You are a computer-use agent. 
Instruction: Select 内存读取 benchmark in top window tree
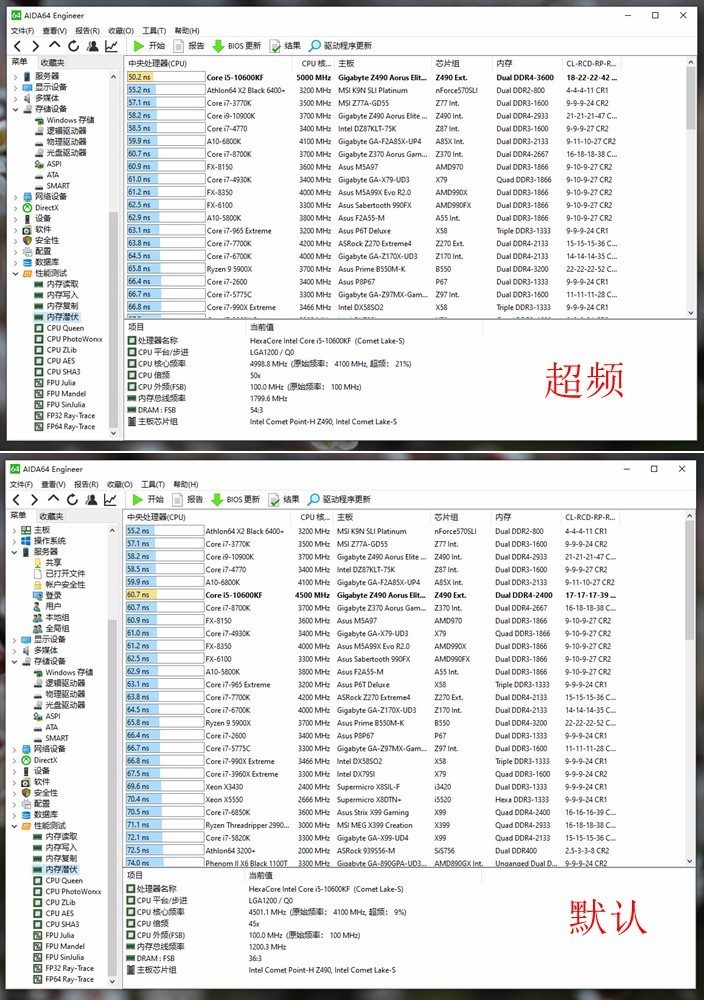coord(62,284)
